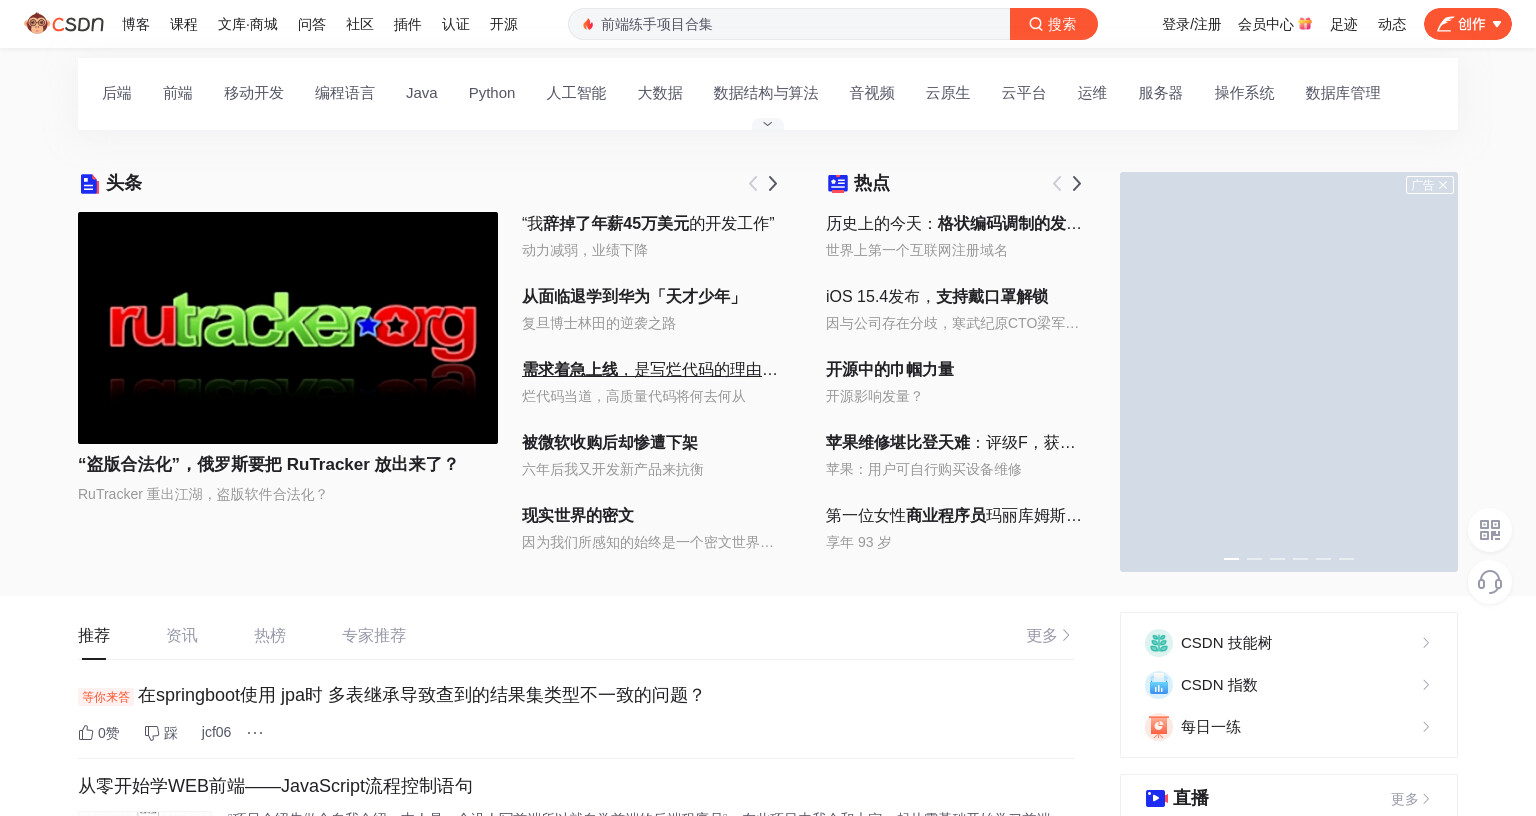Select 数据结构与算法 category
The height and width of the screenshot is (816, 1536).
pyautogui.click(x=766, y=93)
